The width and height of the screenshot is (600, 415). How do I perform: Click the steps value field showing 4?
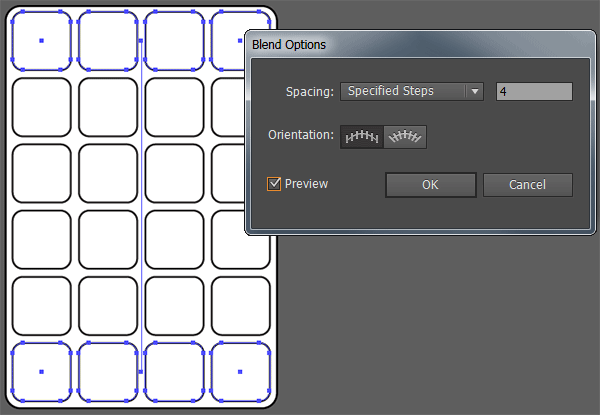(534, 91)
